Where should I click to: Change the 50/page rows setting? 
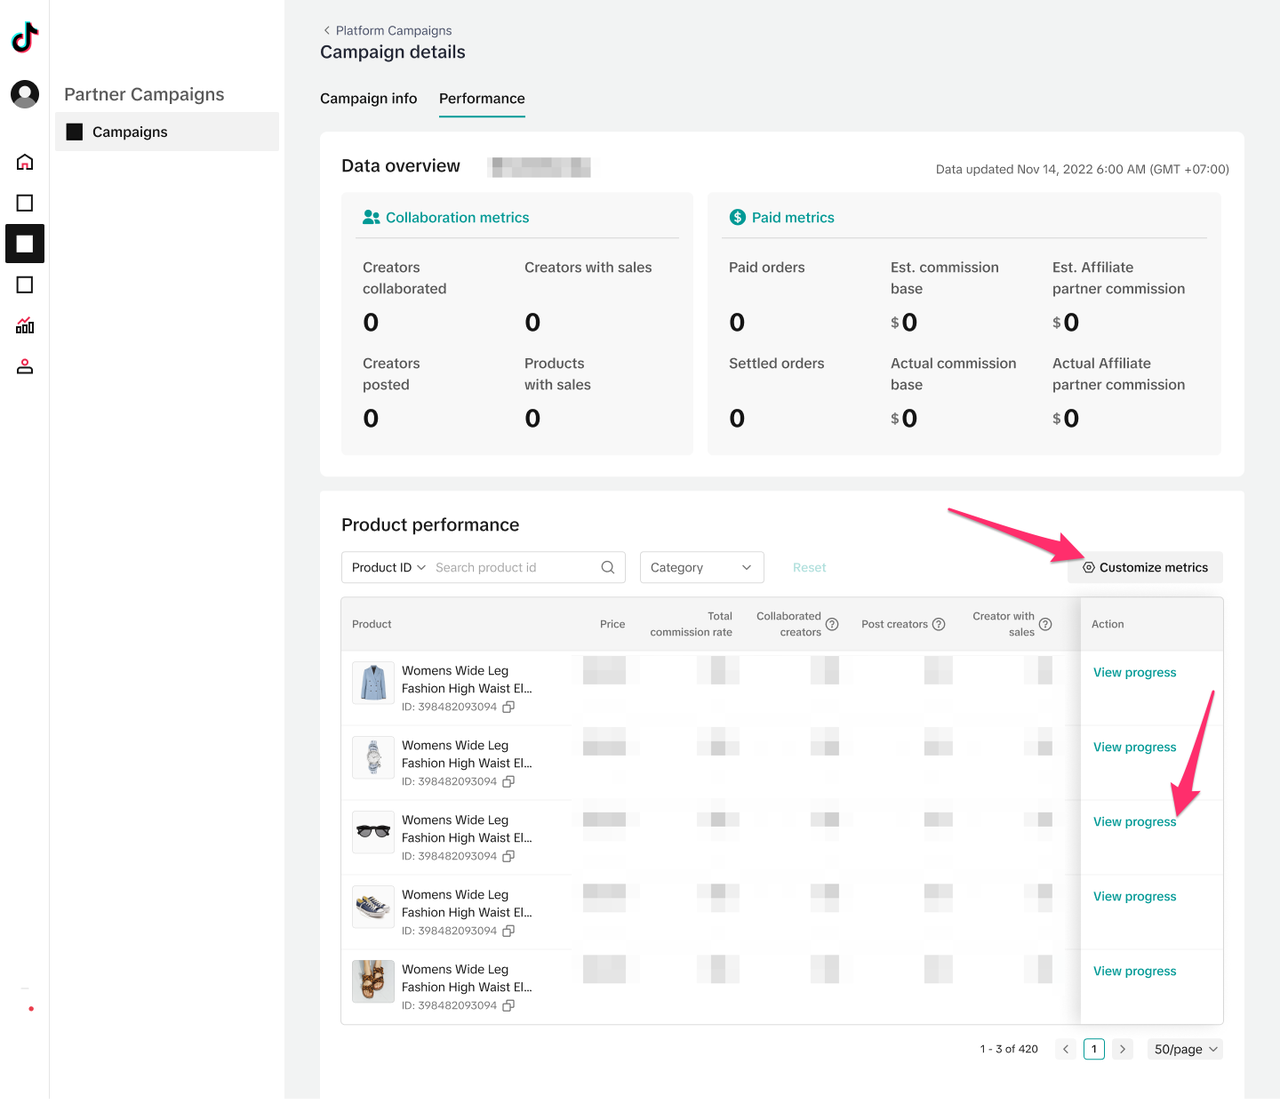tap(1185, 1049)
